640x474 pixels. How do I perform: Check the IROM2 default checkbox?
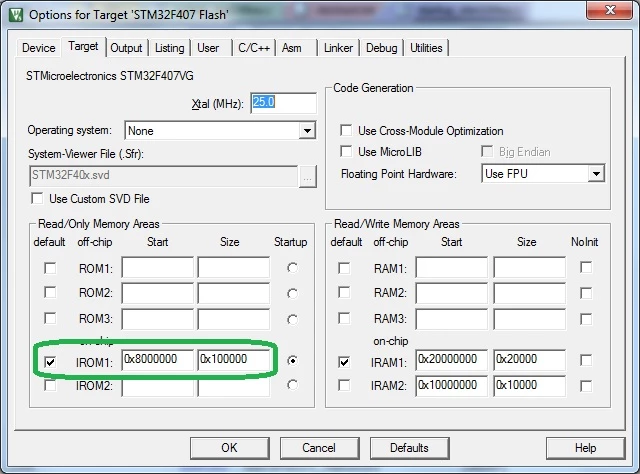pyautogui.click(x=50, y=385)
